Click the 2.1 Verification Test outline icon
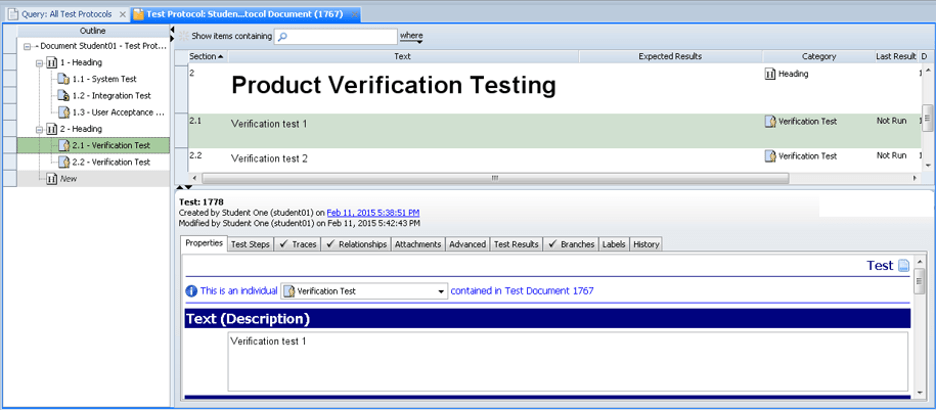The width and height of the screenshot is (936, 410). tap(64, 146)
